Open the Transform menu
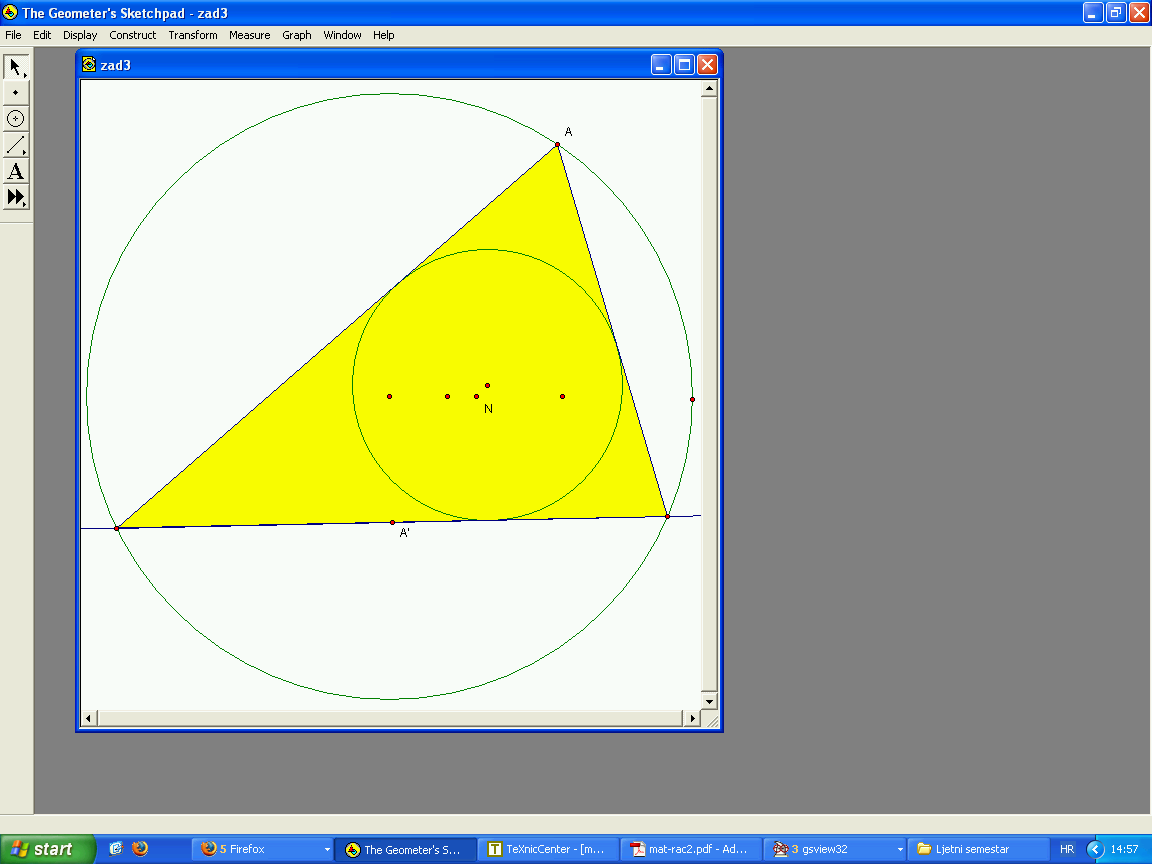 tap(193, 35)
